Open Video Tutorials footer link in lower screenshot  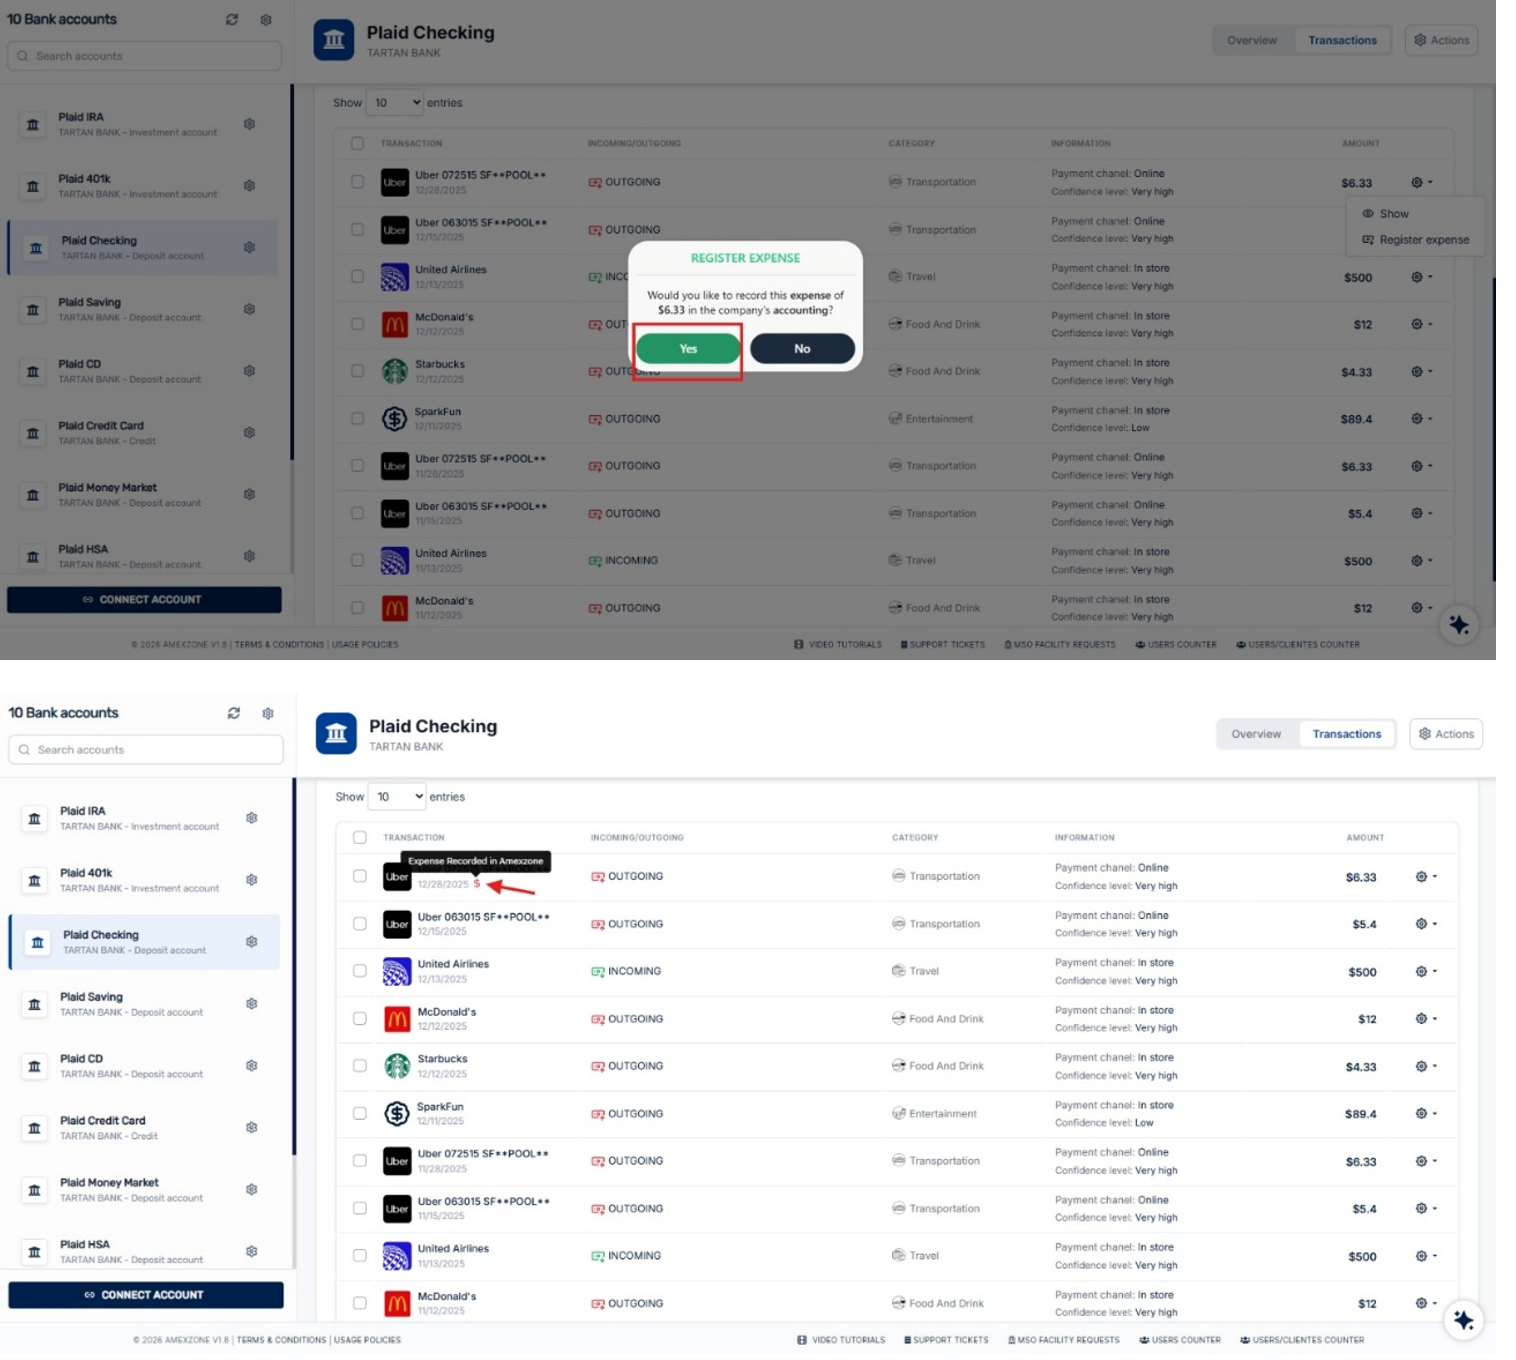pos(841,1340)
